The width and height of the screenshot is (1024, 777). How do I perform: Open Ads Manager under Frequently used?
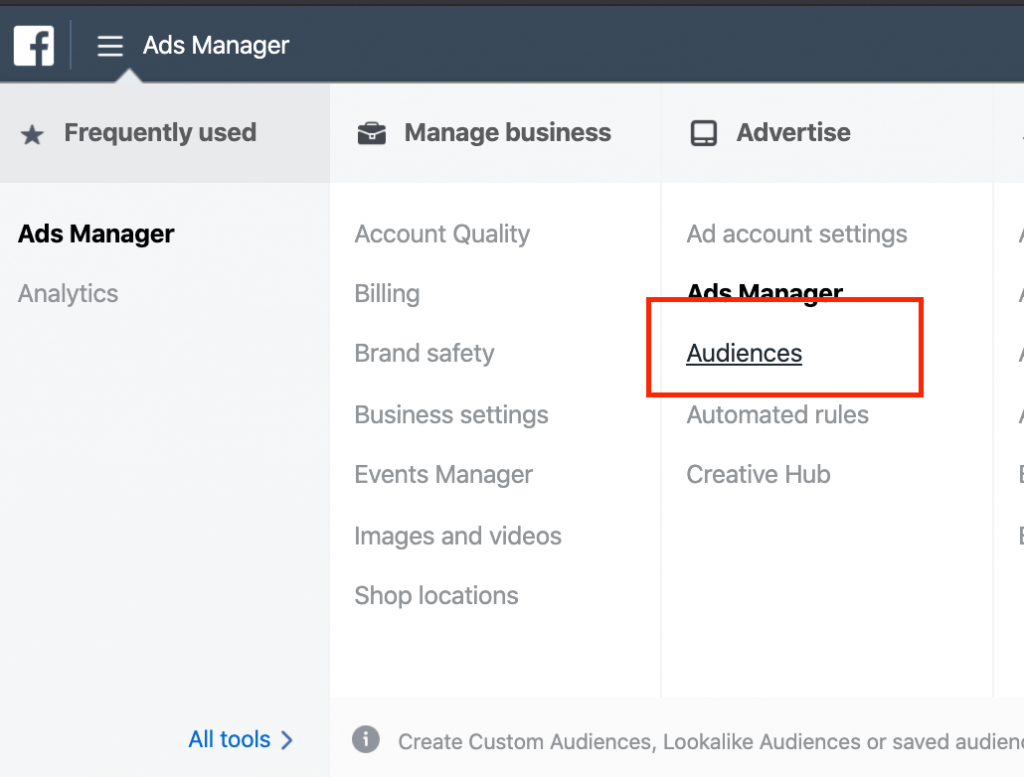(96, 234)
